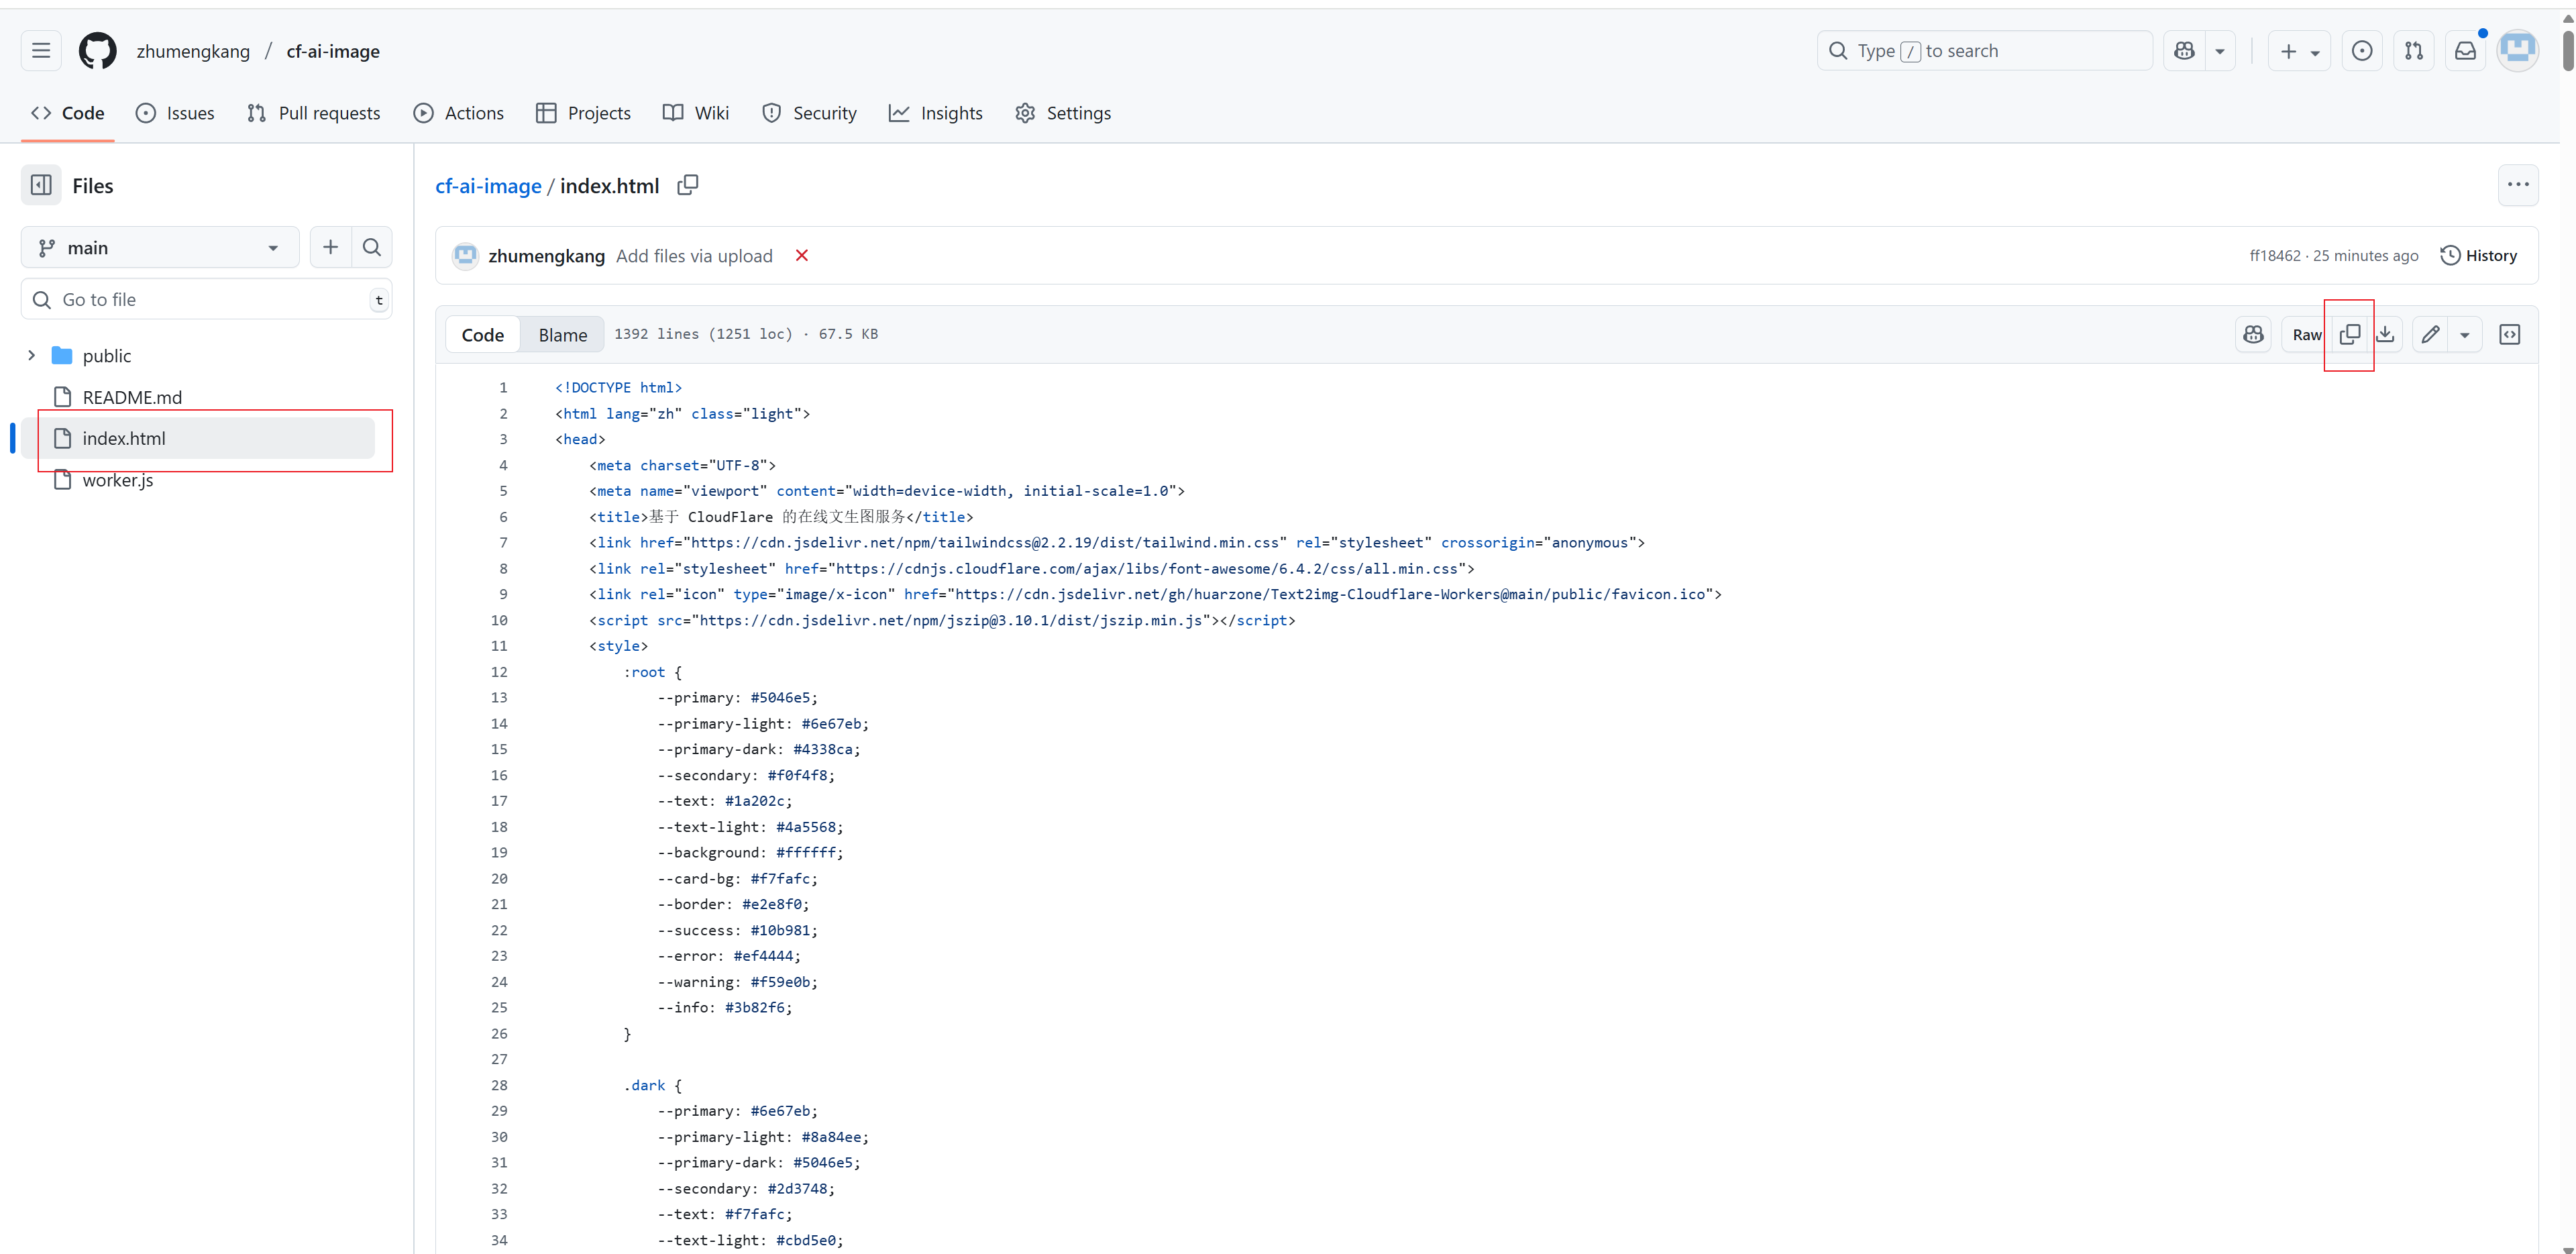Open the file History

(x=2478, y=256)
